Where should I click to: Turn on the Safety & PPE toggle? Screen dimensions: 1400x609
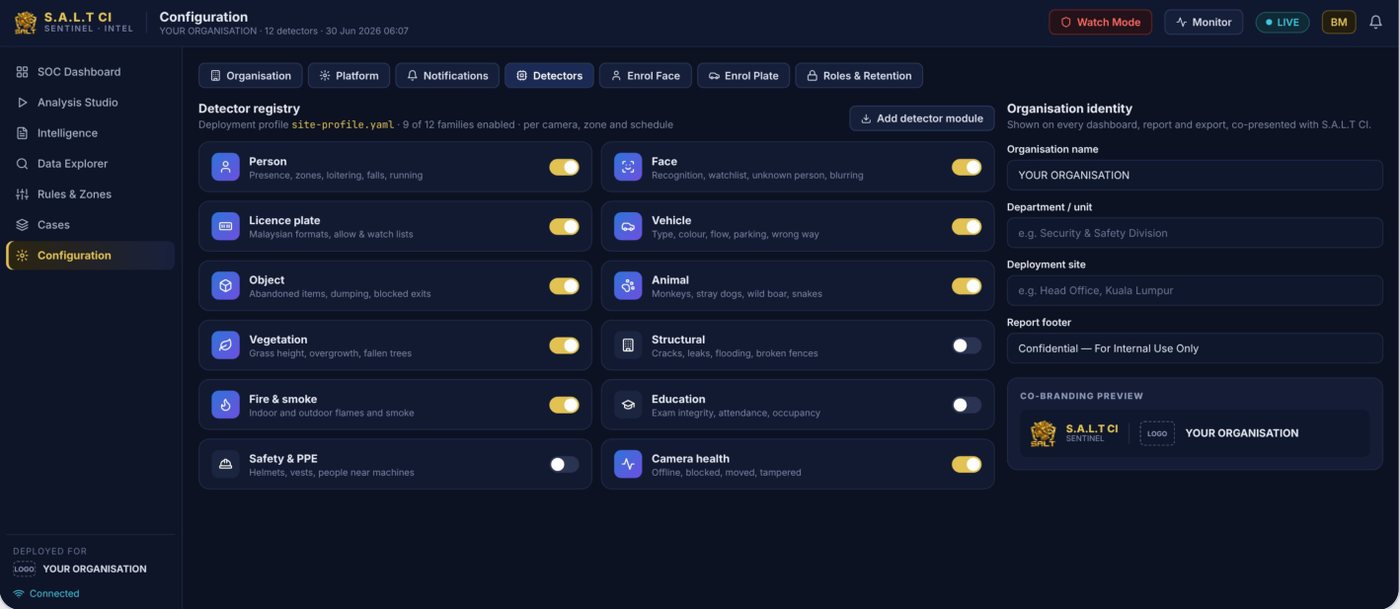click(x=564, y=464)
